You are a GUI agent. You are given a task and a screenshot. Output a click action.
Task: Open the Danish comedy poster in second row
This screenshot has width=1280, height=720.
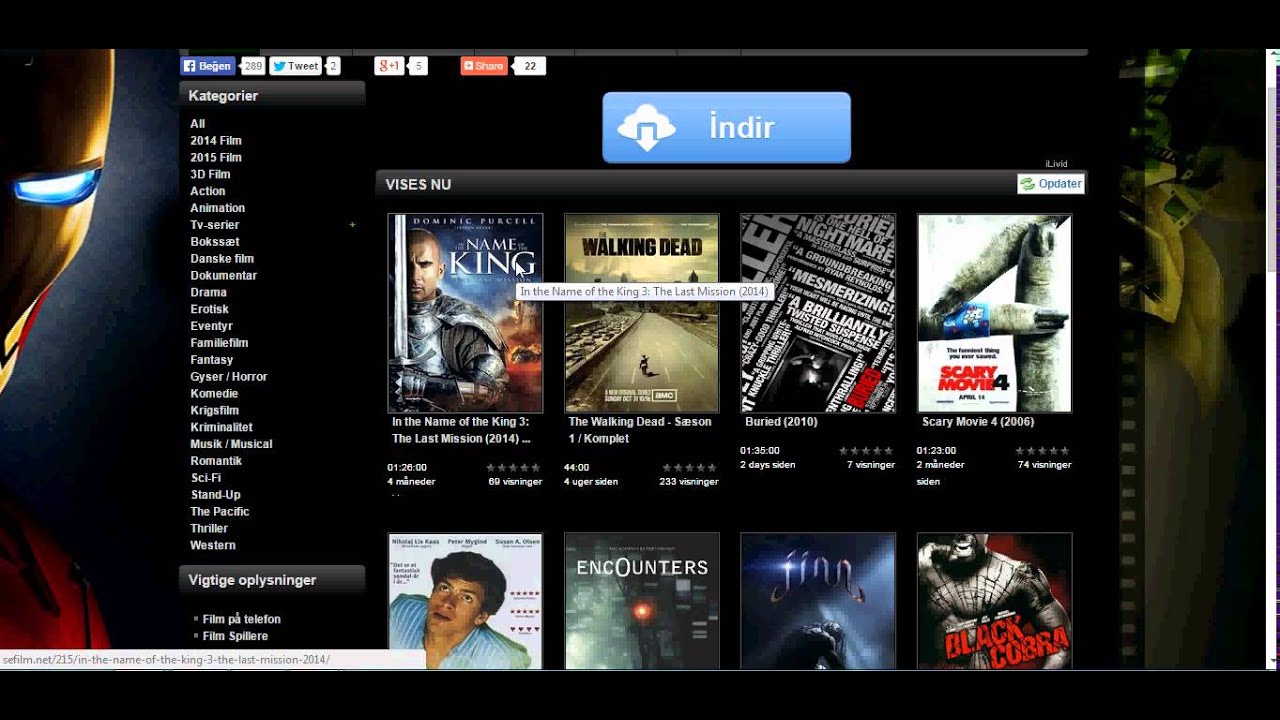click(465, 601)
